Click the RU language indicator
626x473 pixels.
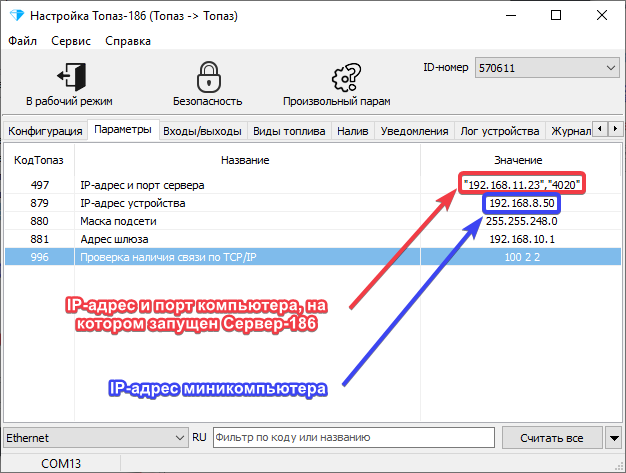(199, 437)
